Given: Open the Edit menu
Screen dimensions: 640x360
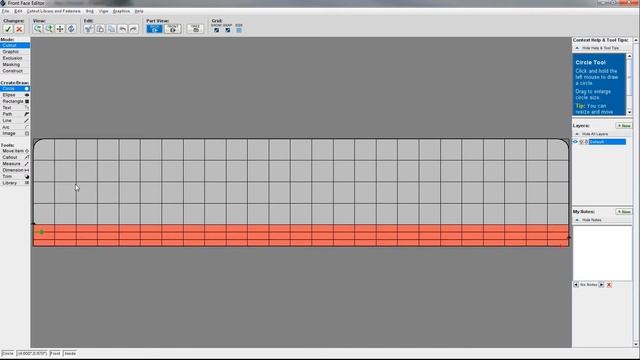Looking at the screenshot, I should (18, 11).
